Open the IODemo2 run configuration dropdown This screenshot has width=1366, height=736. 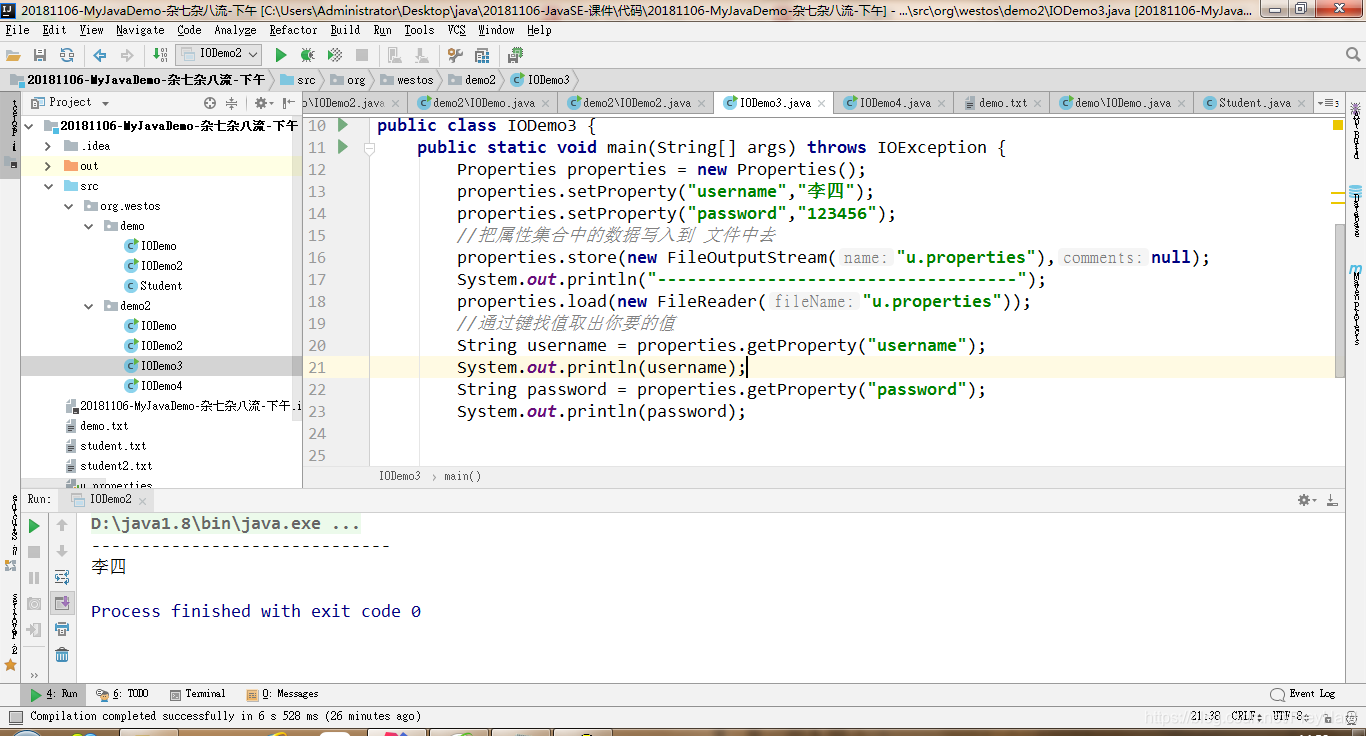tap(220, 54)
